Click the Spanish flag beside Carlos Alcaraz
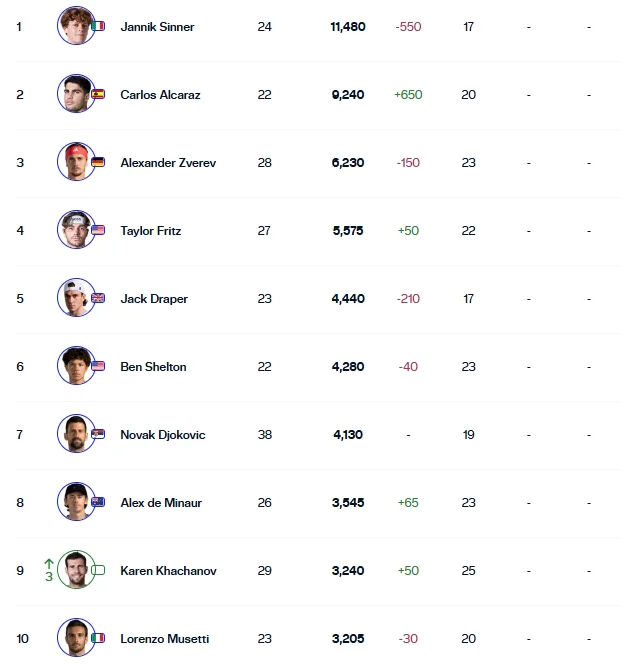Viewport: 632px width, 665px height. 98,94
